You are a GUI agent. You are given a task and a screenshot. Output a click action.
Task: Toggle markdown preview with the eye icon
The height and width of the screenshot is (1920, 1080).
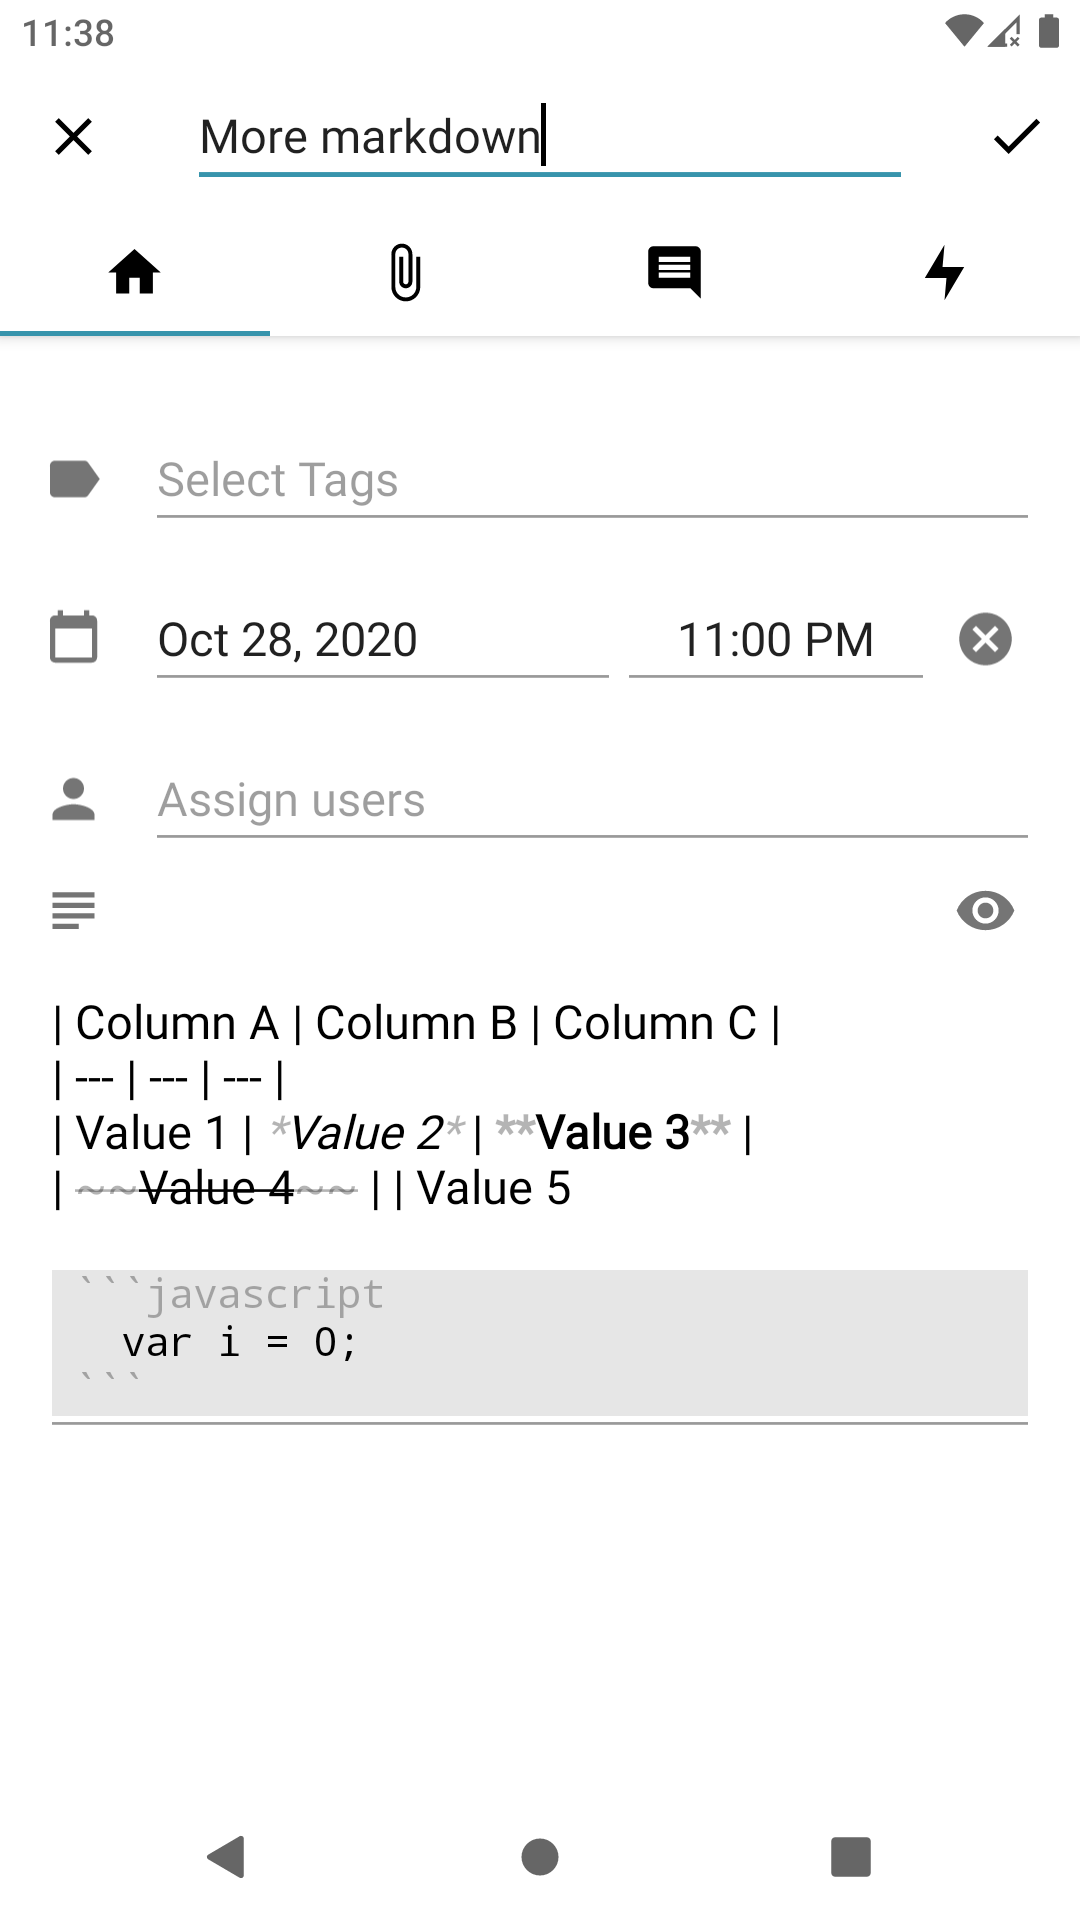(x=985, y=911)
